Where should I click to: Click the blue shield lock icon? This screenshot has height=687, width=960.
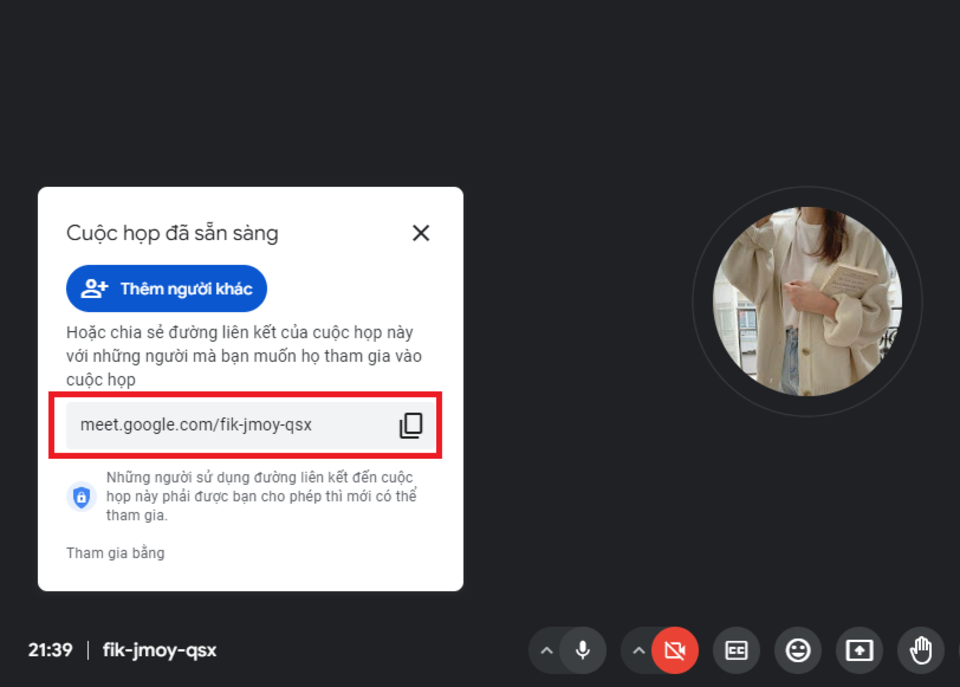[x=81, y=496]
